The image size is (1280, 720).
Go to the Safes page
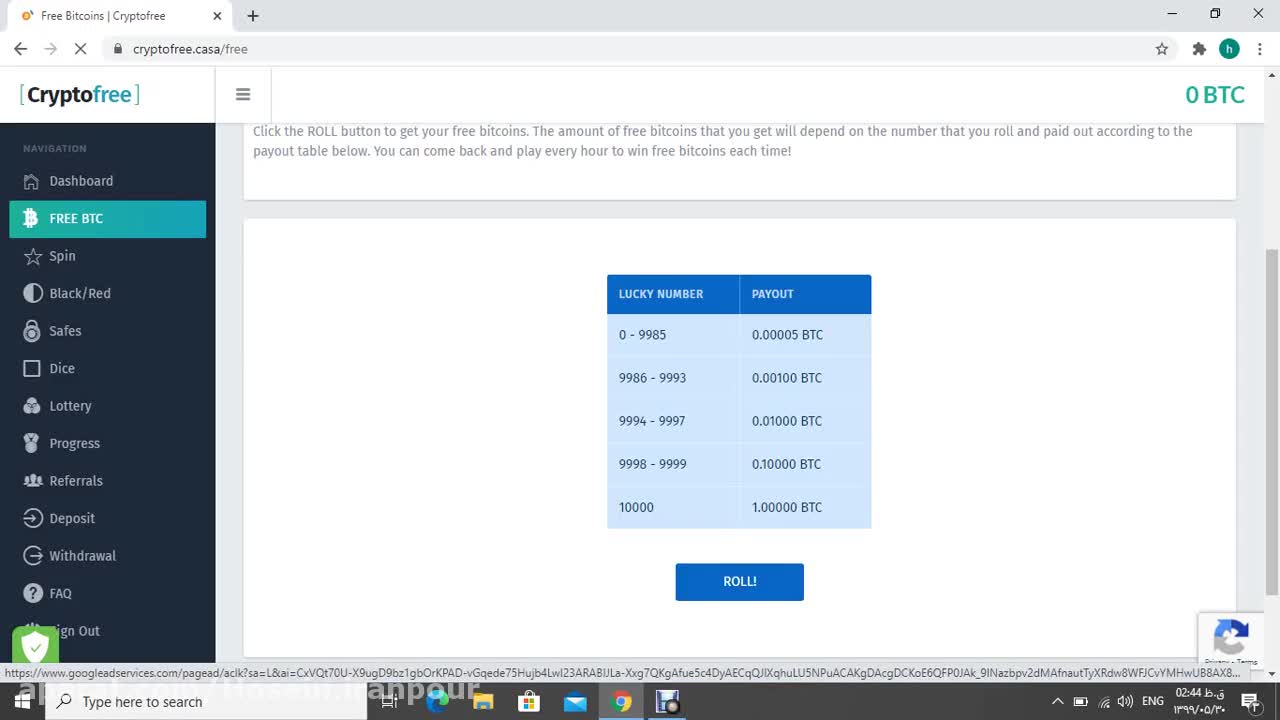click(x=65, y=331)
